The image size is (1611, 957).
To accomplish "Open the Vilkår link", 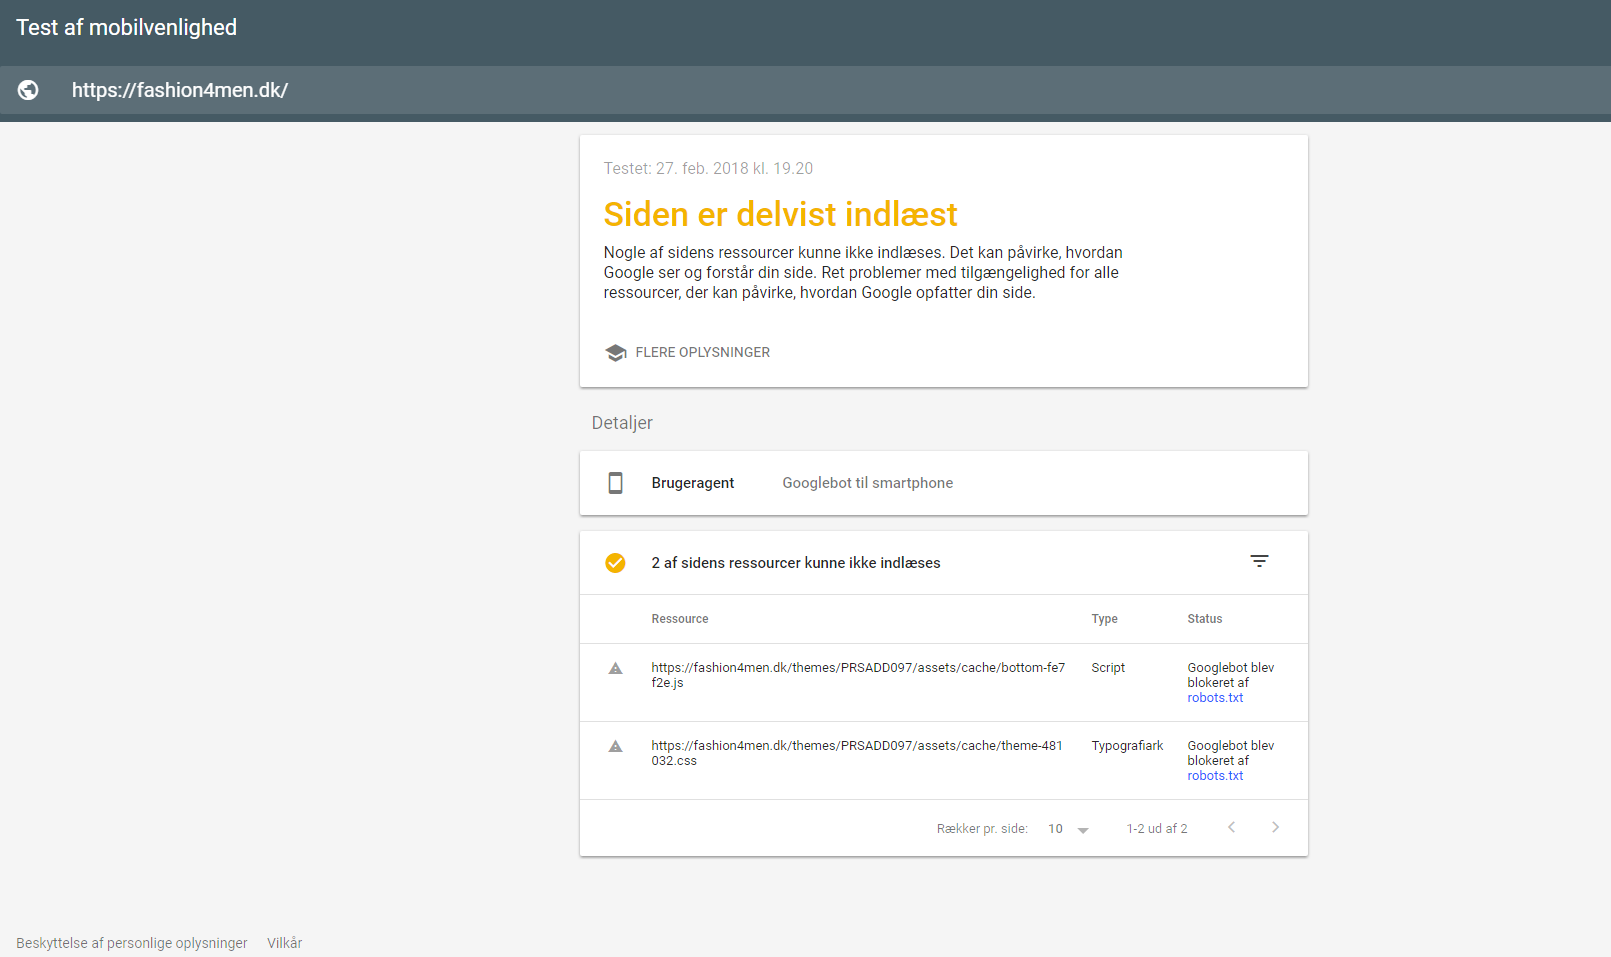I will point(284,943).
